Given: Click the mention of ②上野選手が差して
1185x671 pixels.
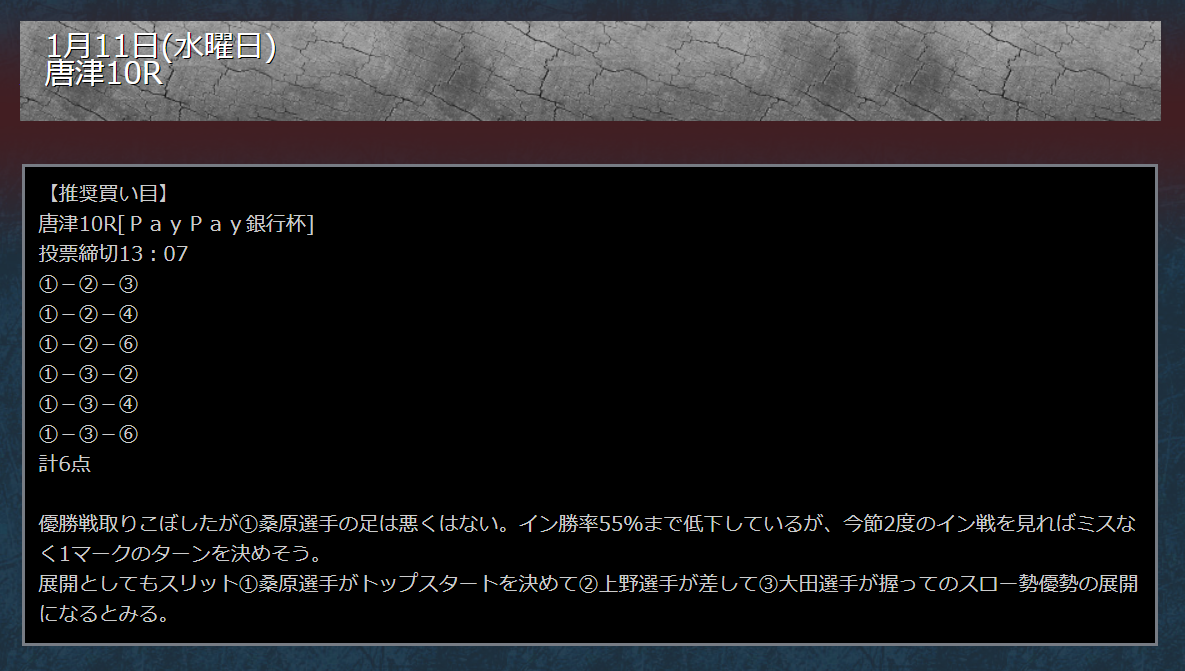Looking at the screenshot, I should [x=669, y=584].
